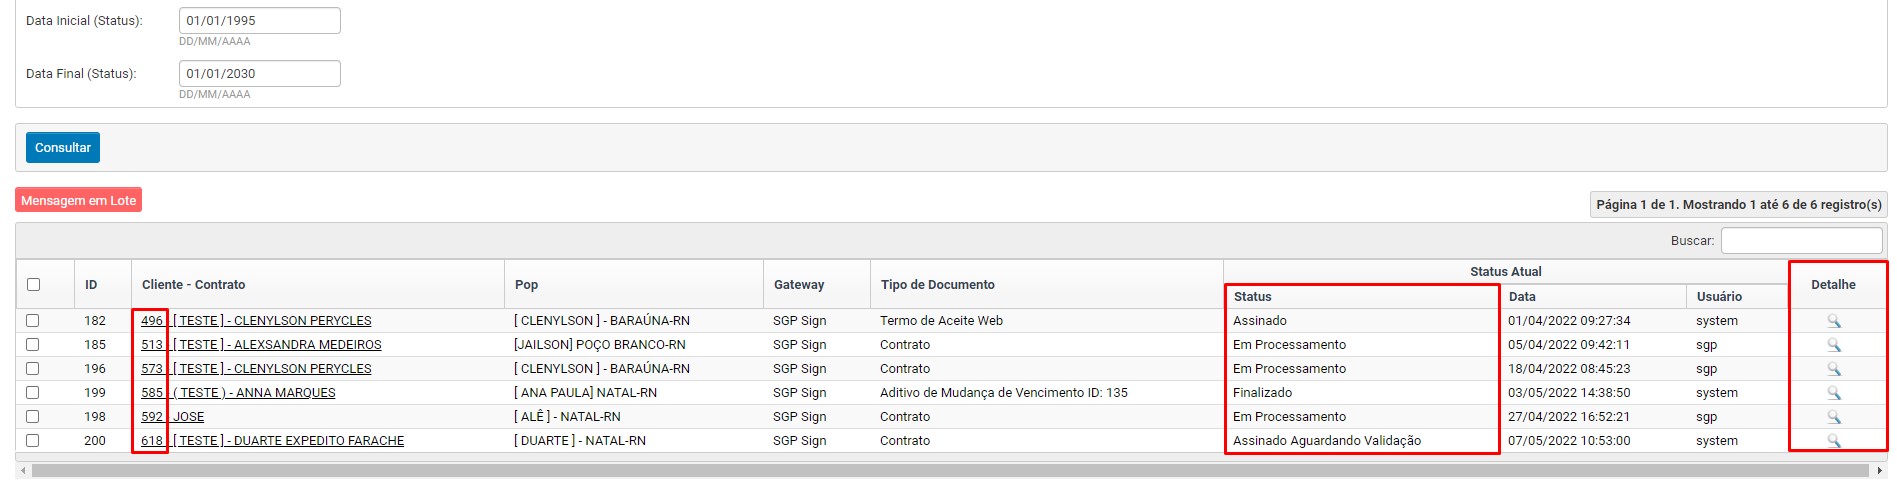Open detail magnifier for record 199

pyautogui.click(x=1834, y=393)
